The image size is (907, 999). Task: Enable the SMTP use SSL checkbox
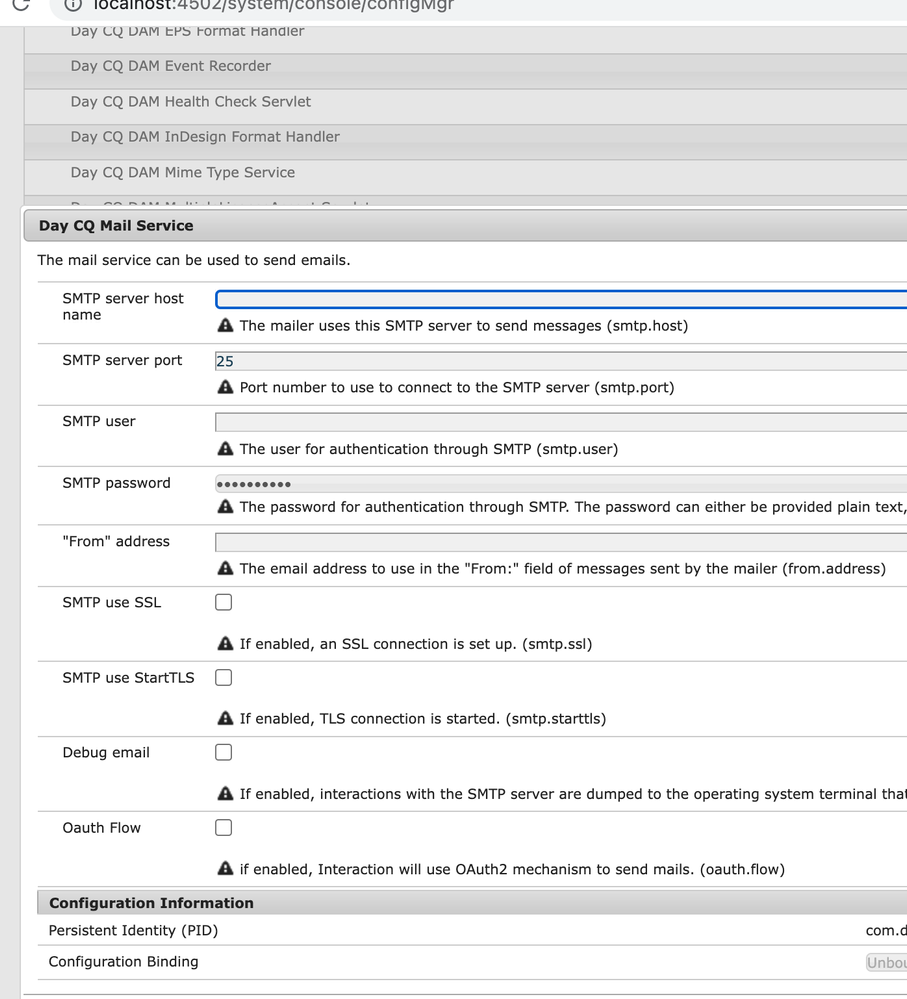(x=223, y=601)
